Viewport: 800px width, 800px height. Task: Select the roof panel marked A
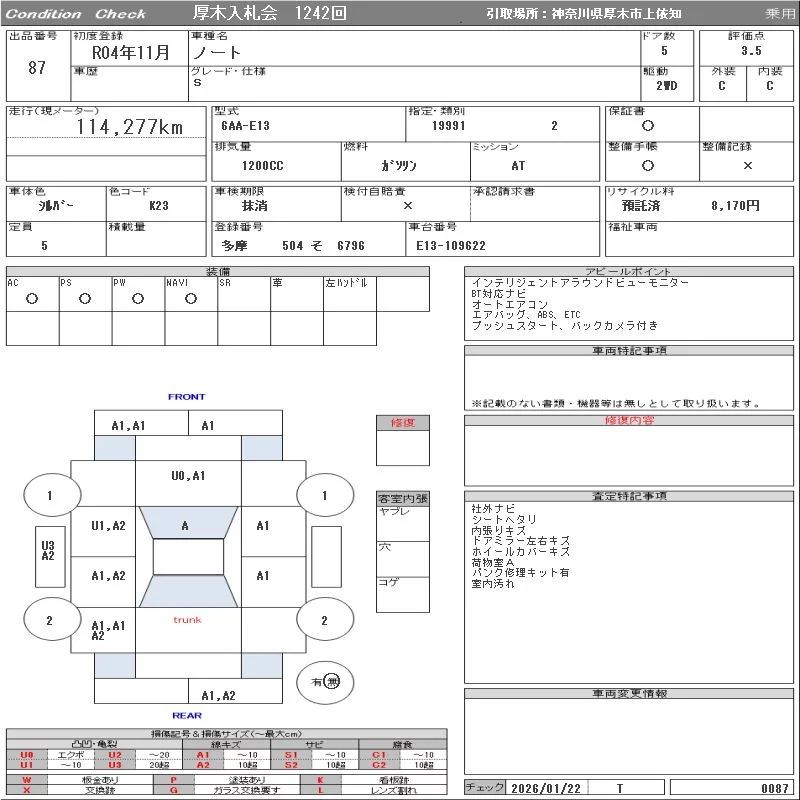point(185,525)
